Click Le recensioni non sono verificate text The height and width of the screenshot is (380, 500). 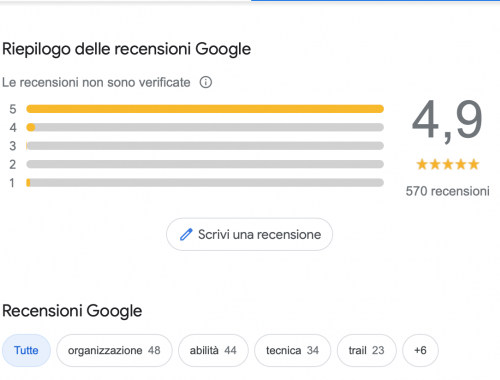96,82
